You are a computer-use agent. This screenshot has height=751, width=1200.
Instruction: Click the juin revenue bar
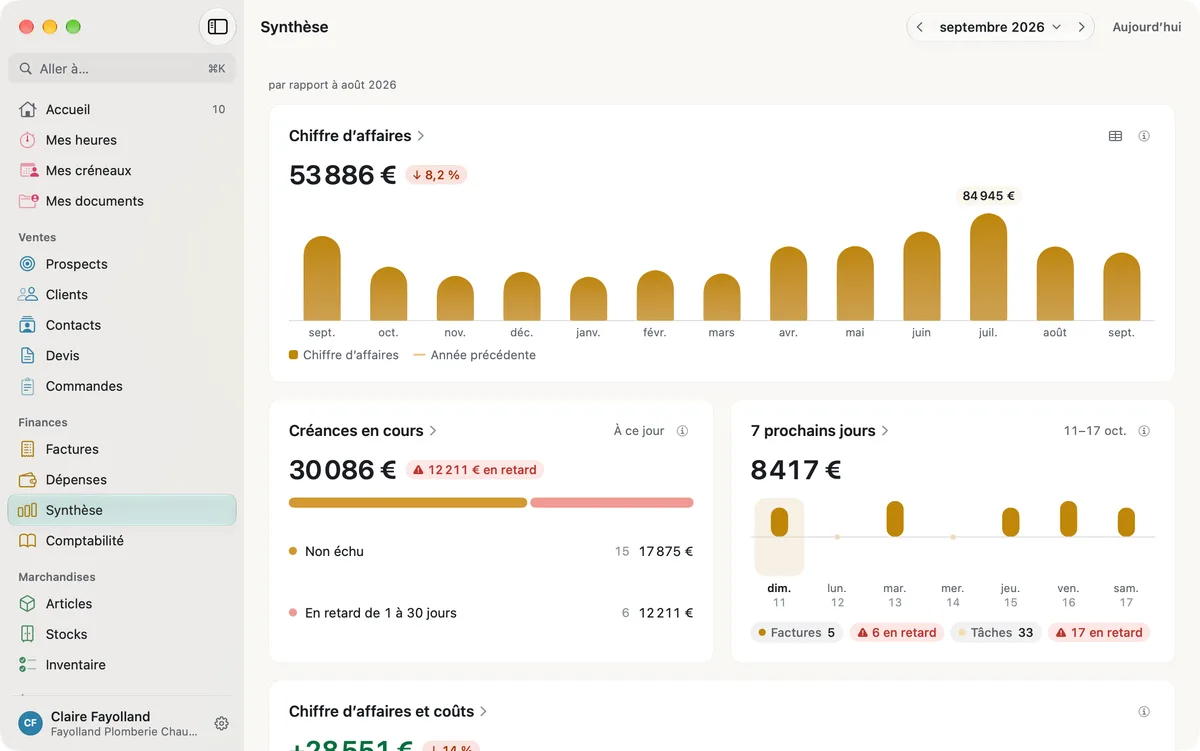pos(922,276)
